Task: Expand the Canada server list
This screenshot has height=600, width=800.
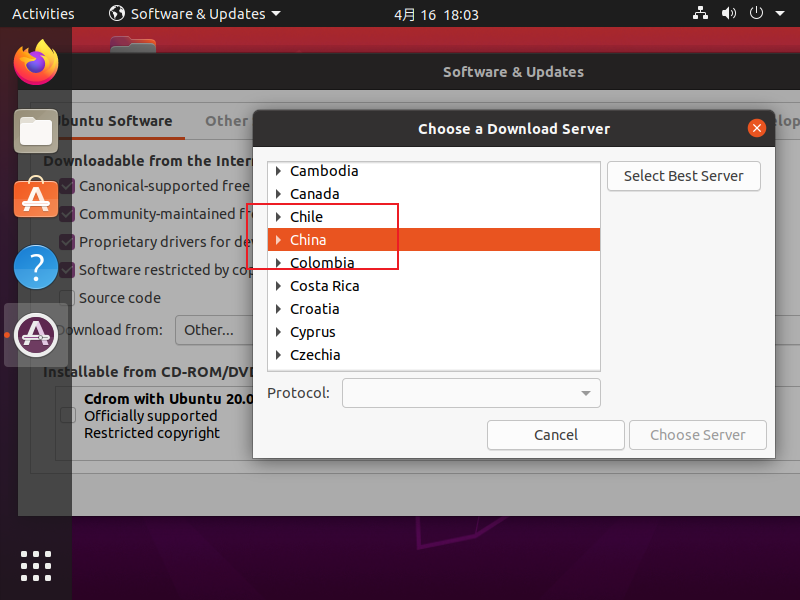Action: pyautogui.click(x=278, y=194)
